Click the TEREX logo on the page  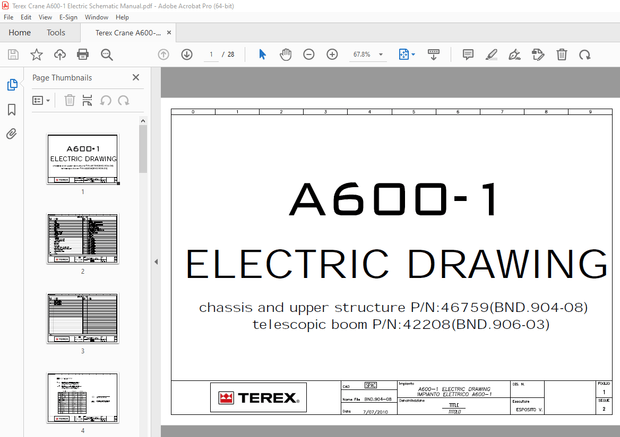[259, 397]
